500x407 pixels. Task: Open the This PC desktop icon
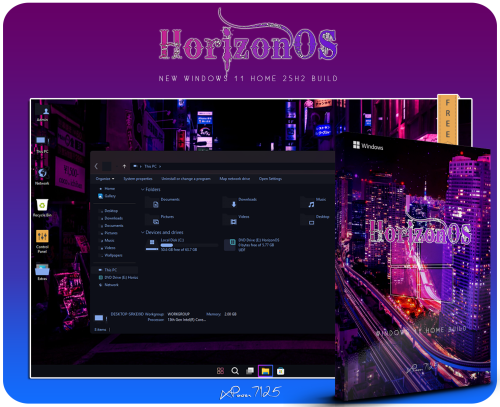42,144
